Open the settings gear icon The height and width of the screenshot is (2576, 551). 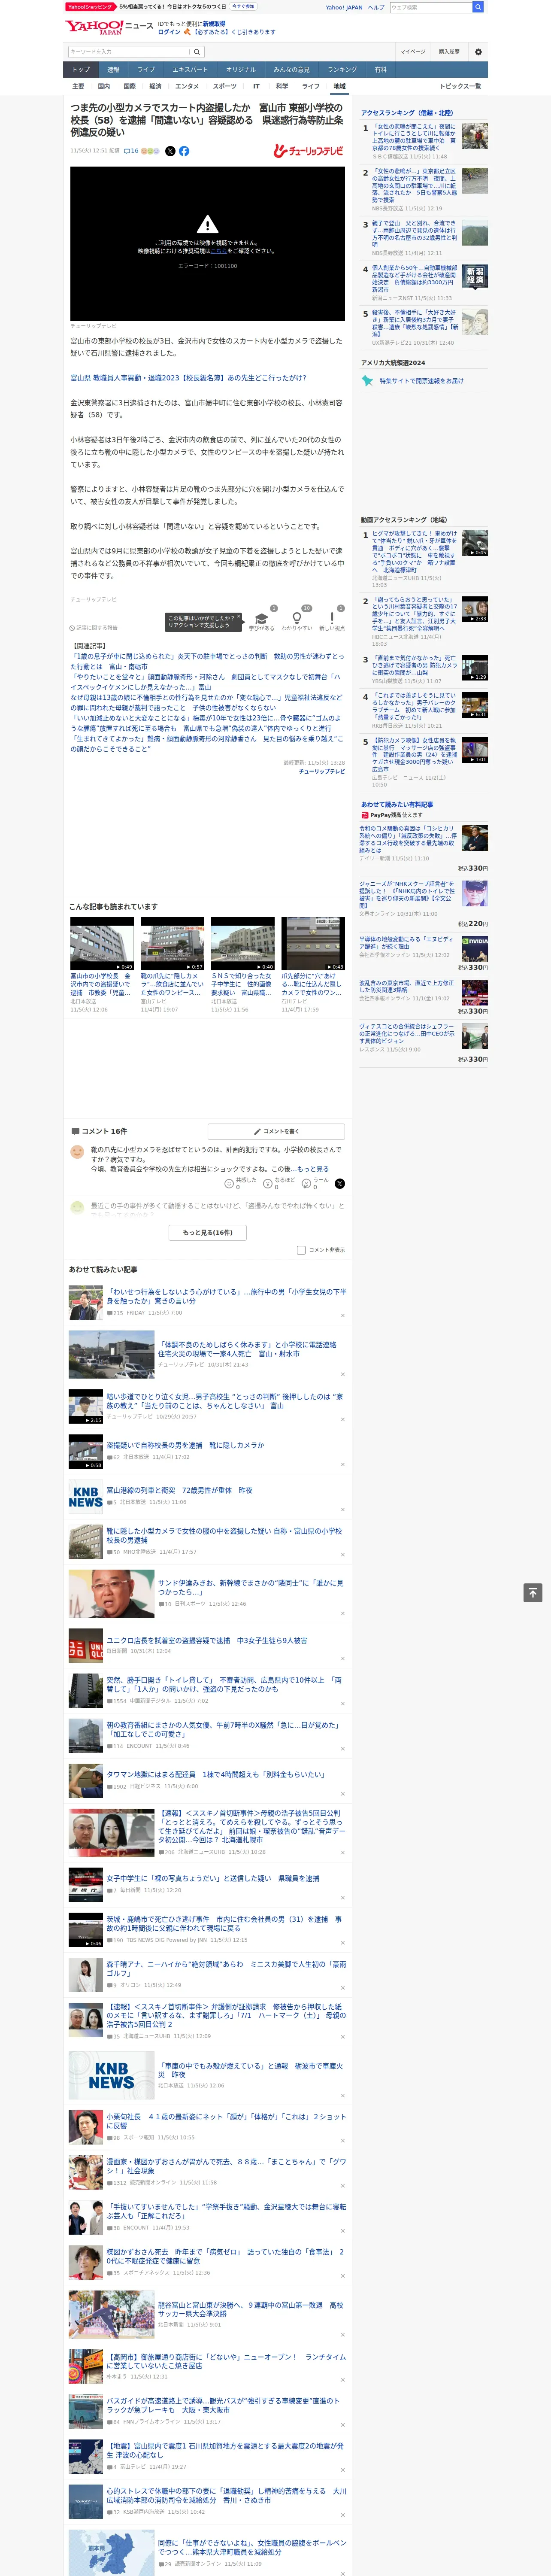(478, 51)
